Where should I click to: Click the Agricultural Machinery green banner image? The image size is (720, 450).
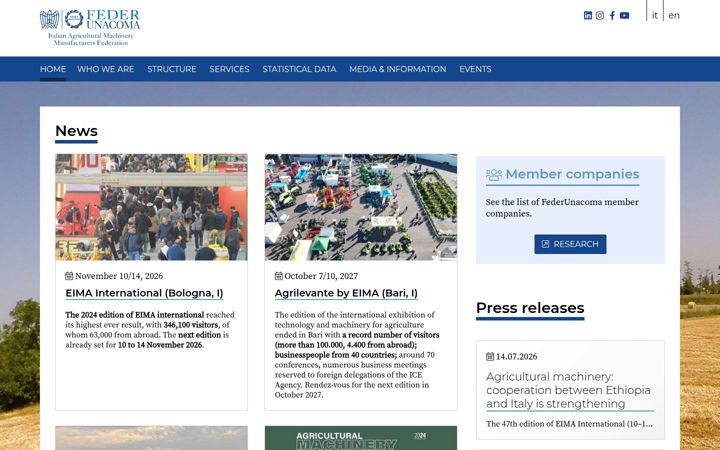[361, 438]
